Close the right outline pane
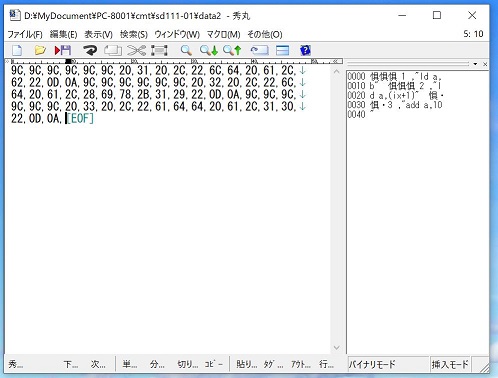The width and height of the screenshot is (498, 378). pyautogui.click(x=485, y=64)
